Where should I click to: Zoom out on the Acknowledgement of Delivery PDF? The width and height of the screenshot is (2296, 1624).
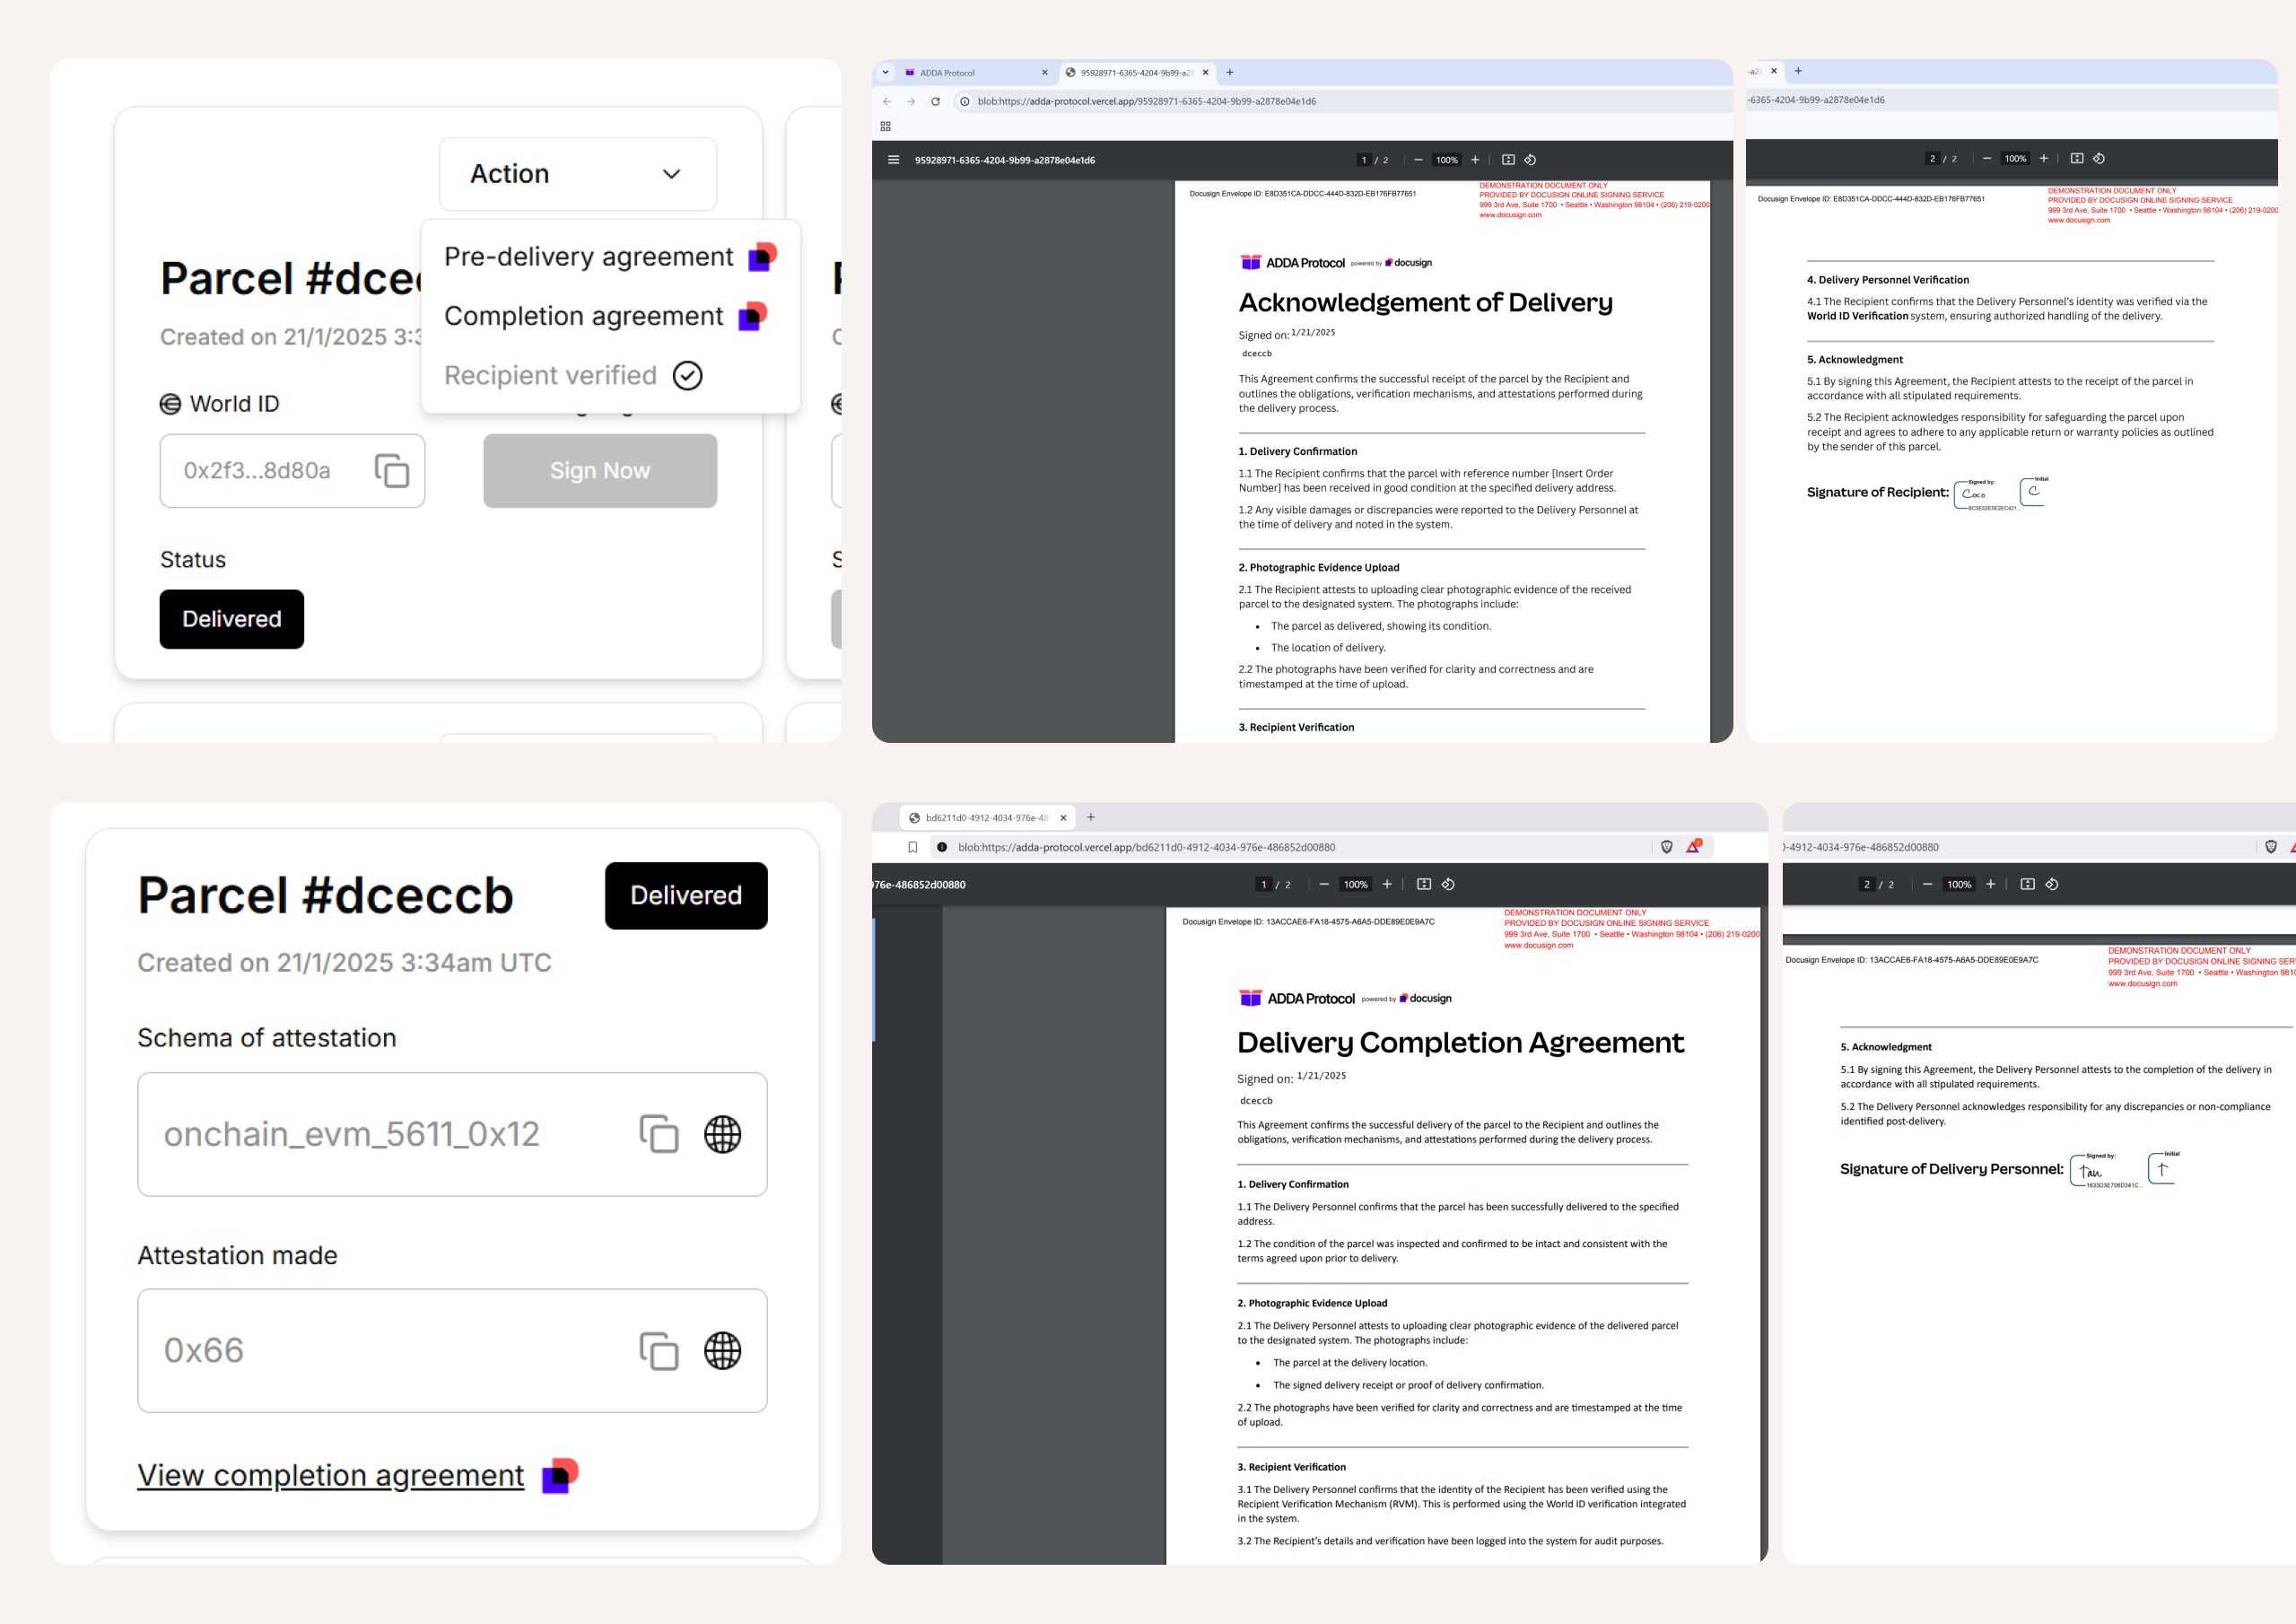pos(1418,160)
